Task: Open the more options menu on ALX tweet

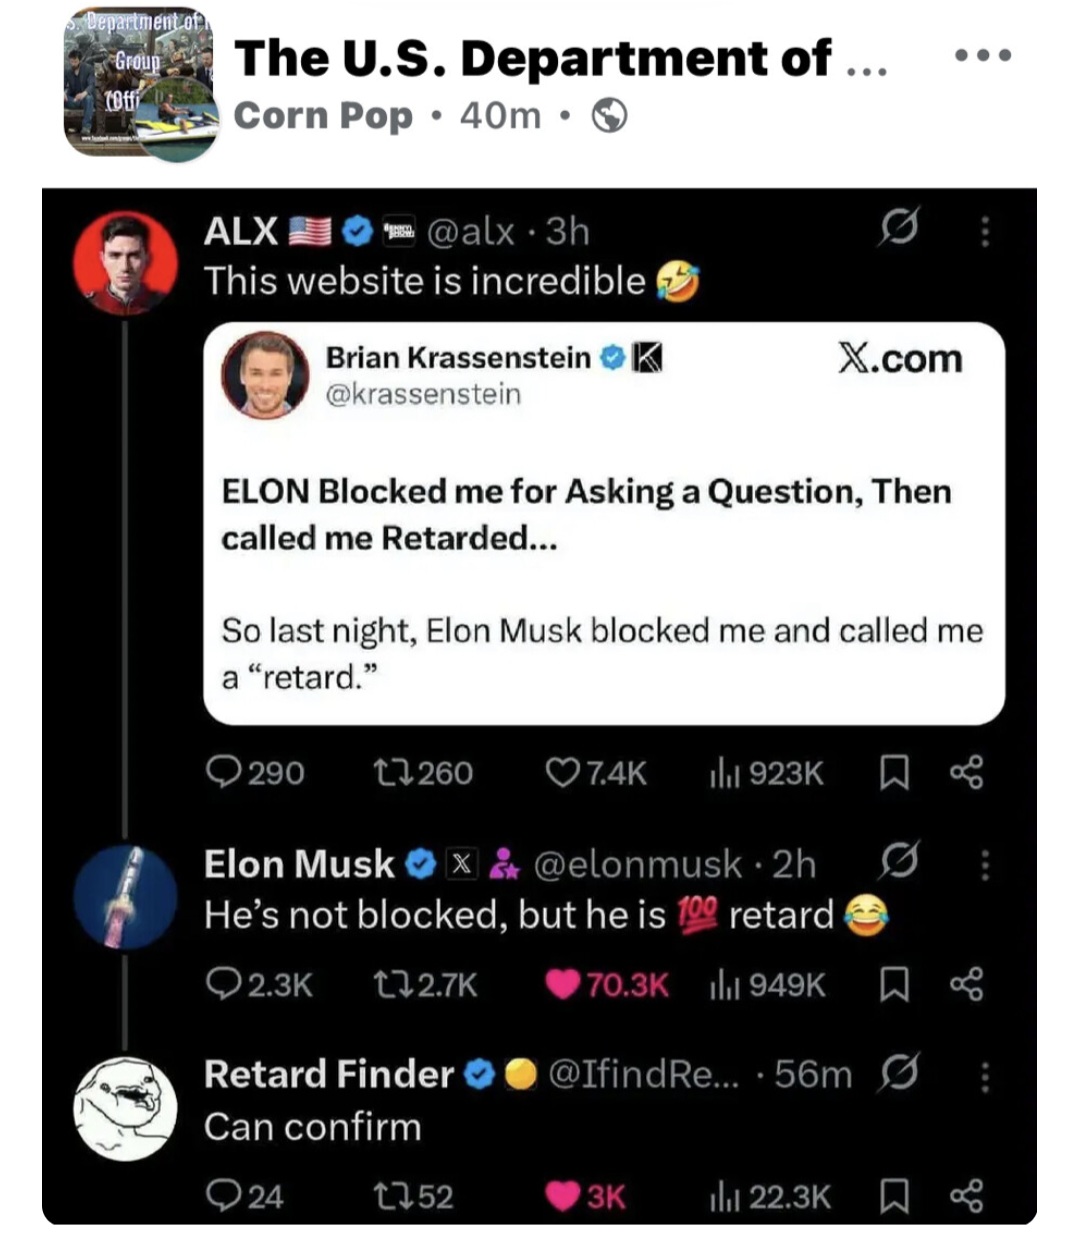Action: 985,231
